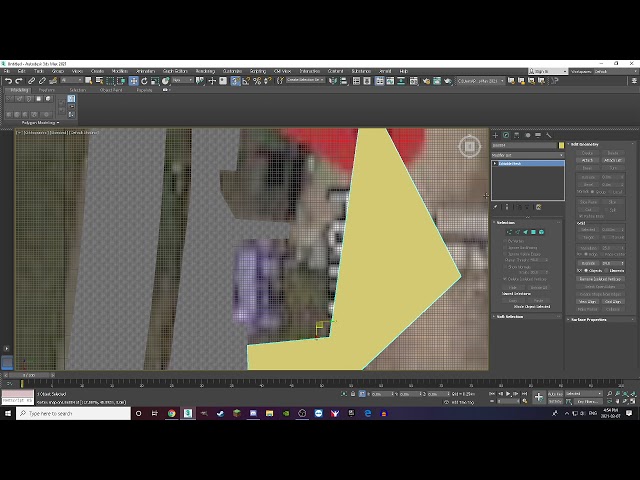Viewport: 640px width, 480px height.
Task: Toggle the Angle Snap button
Action: (246, 81)
